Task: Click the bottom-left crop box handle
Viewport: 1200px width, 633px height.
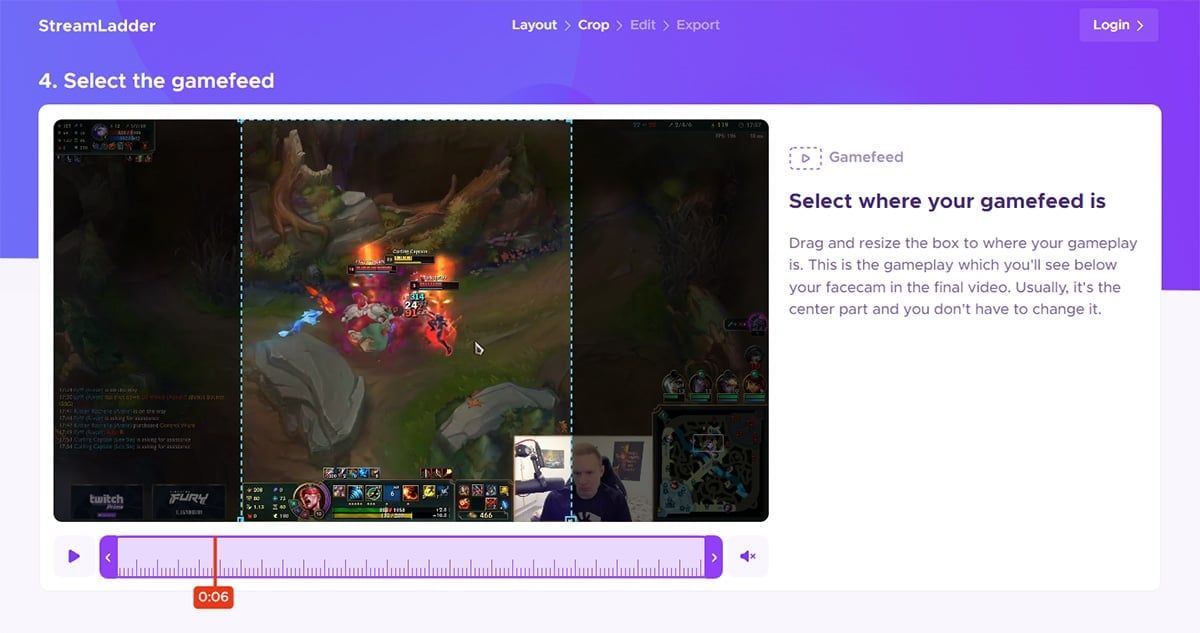Action: 241,518
